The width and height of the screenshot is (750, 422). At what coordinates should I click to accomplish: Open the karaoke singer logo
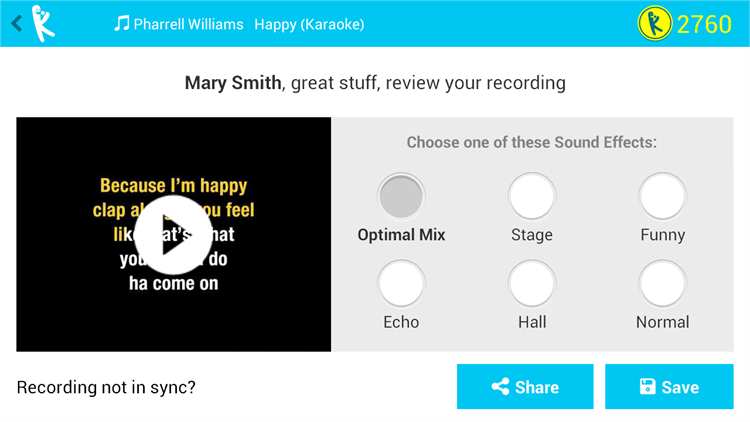click(43, 23)
